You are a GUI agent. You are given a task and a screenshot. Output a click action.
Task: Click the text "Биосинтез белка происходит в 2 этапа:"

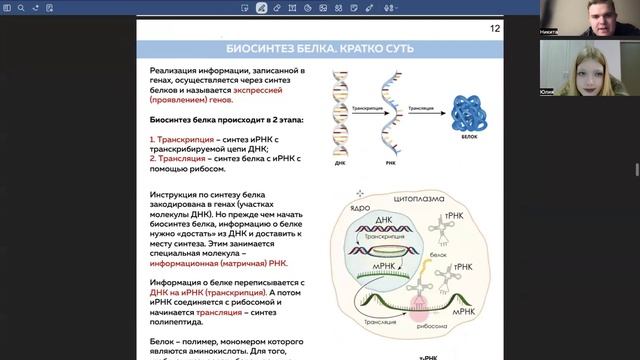pyautogui.click(x=227, y=120)
